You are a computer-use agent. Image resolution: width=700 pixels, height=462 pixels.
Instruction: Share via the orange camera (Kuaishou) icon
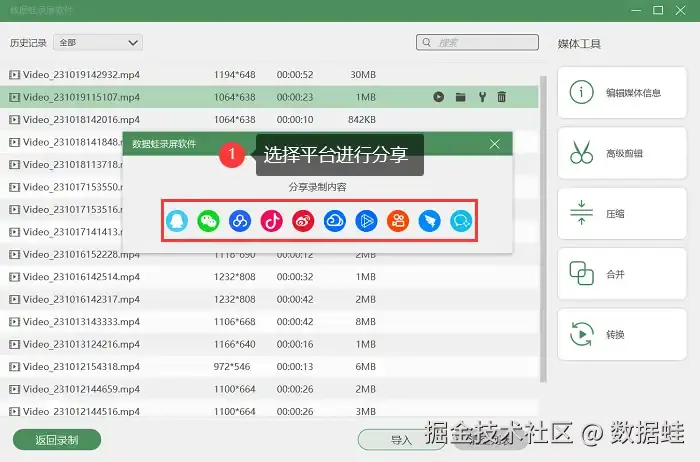coord(398,221)
